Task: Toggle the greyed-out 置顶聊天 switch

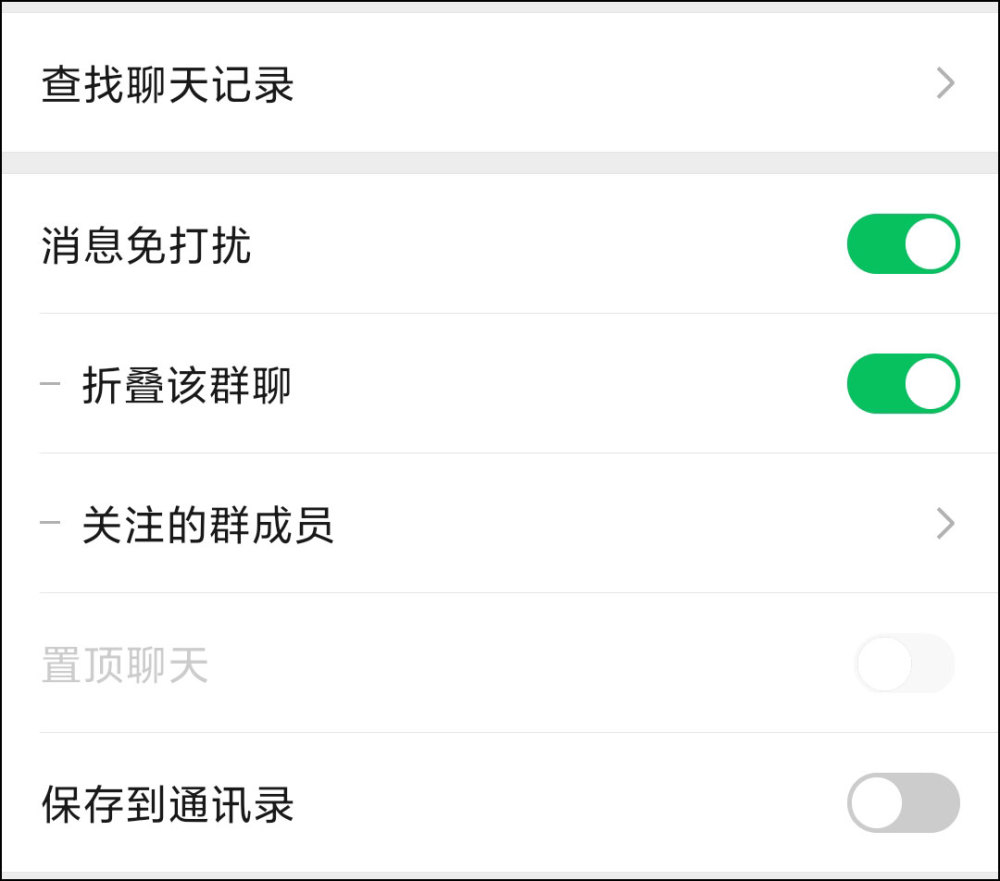Action: (x=904, y=663)
